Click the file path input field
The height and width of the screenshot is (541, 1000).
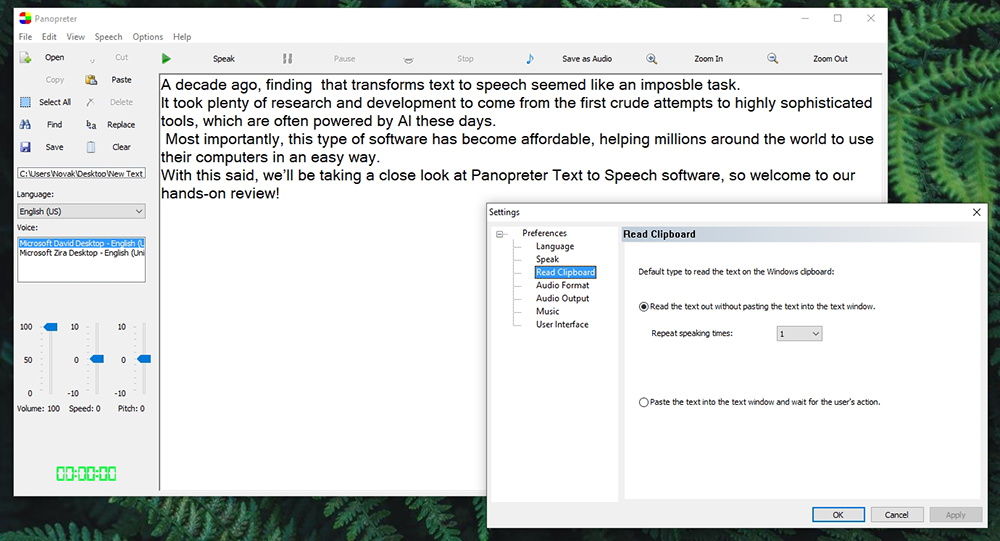[x=81, y=174]
